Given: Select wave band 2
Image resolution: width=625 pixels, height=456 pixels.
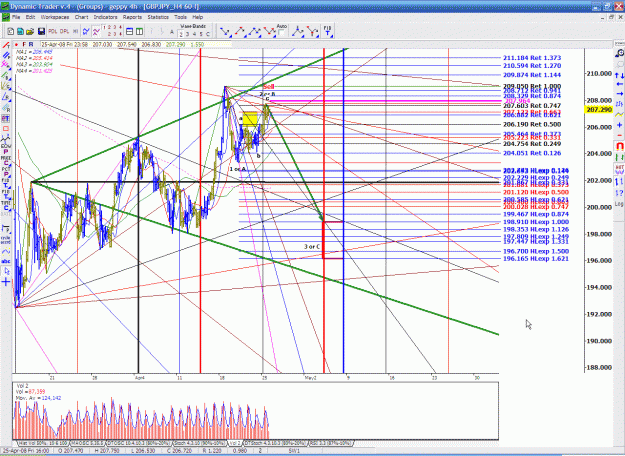Looking at the screenshot, I should (181, 35).
